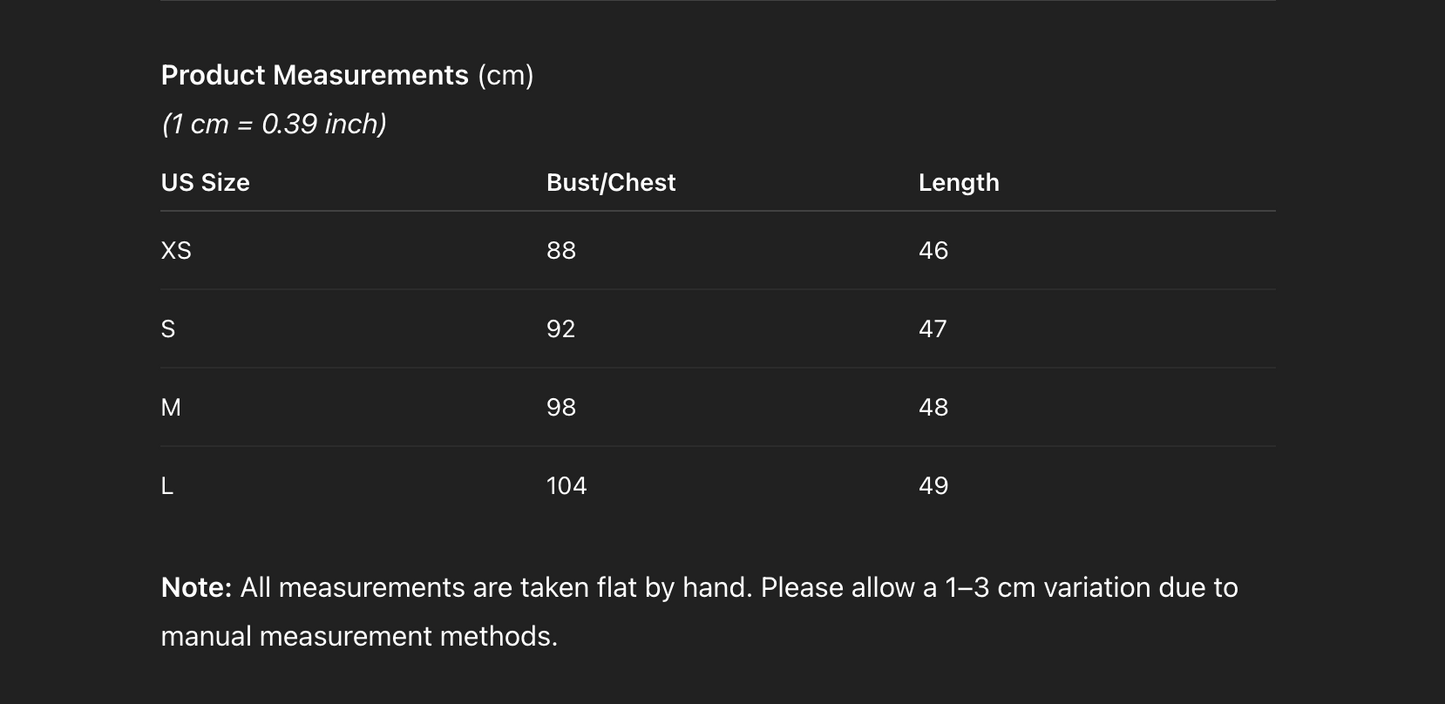Select the US Size column header

tap(205, 182)
